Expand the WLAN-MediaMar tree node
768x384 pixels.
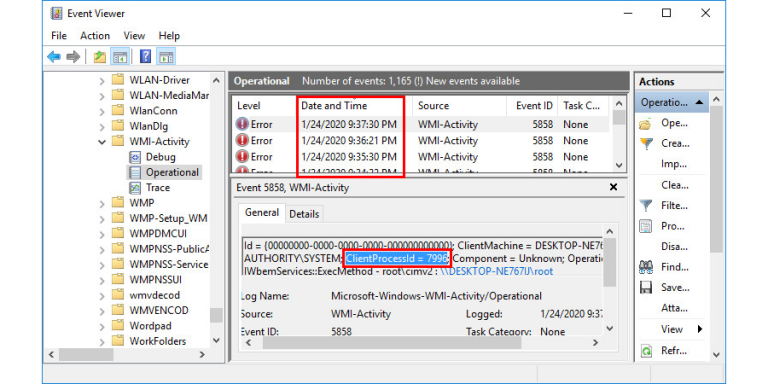tap(102, 96)
